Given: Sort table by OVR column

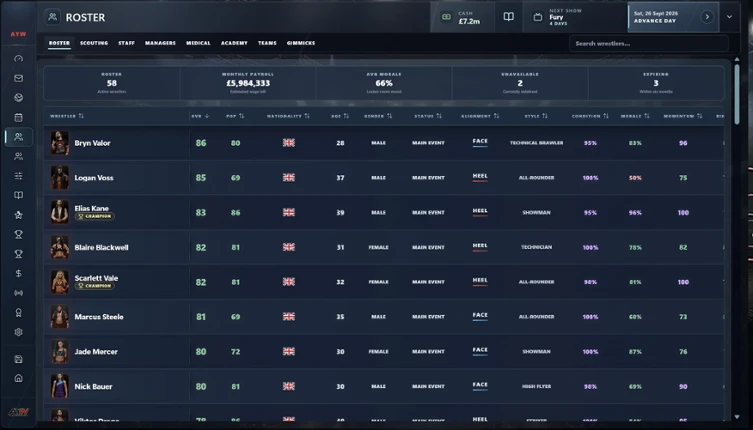Looking at the screenshot, I should tap(200, 116).
